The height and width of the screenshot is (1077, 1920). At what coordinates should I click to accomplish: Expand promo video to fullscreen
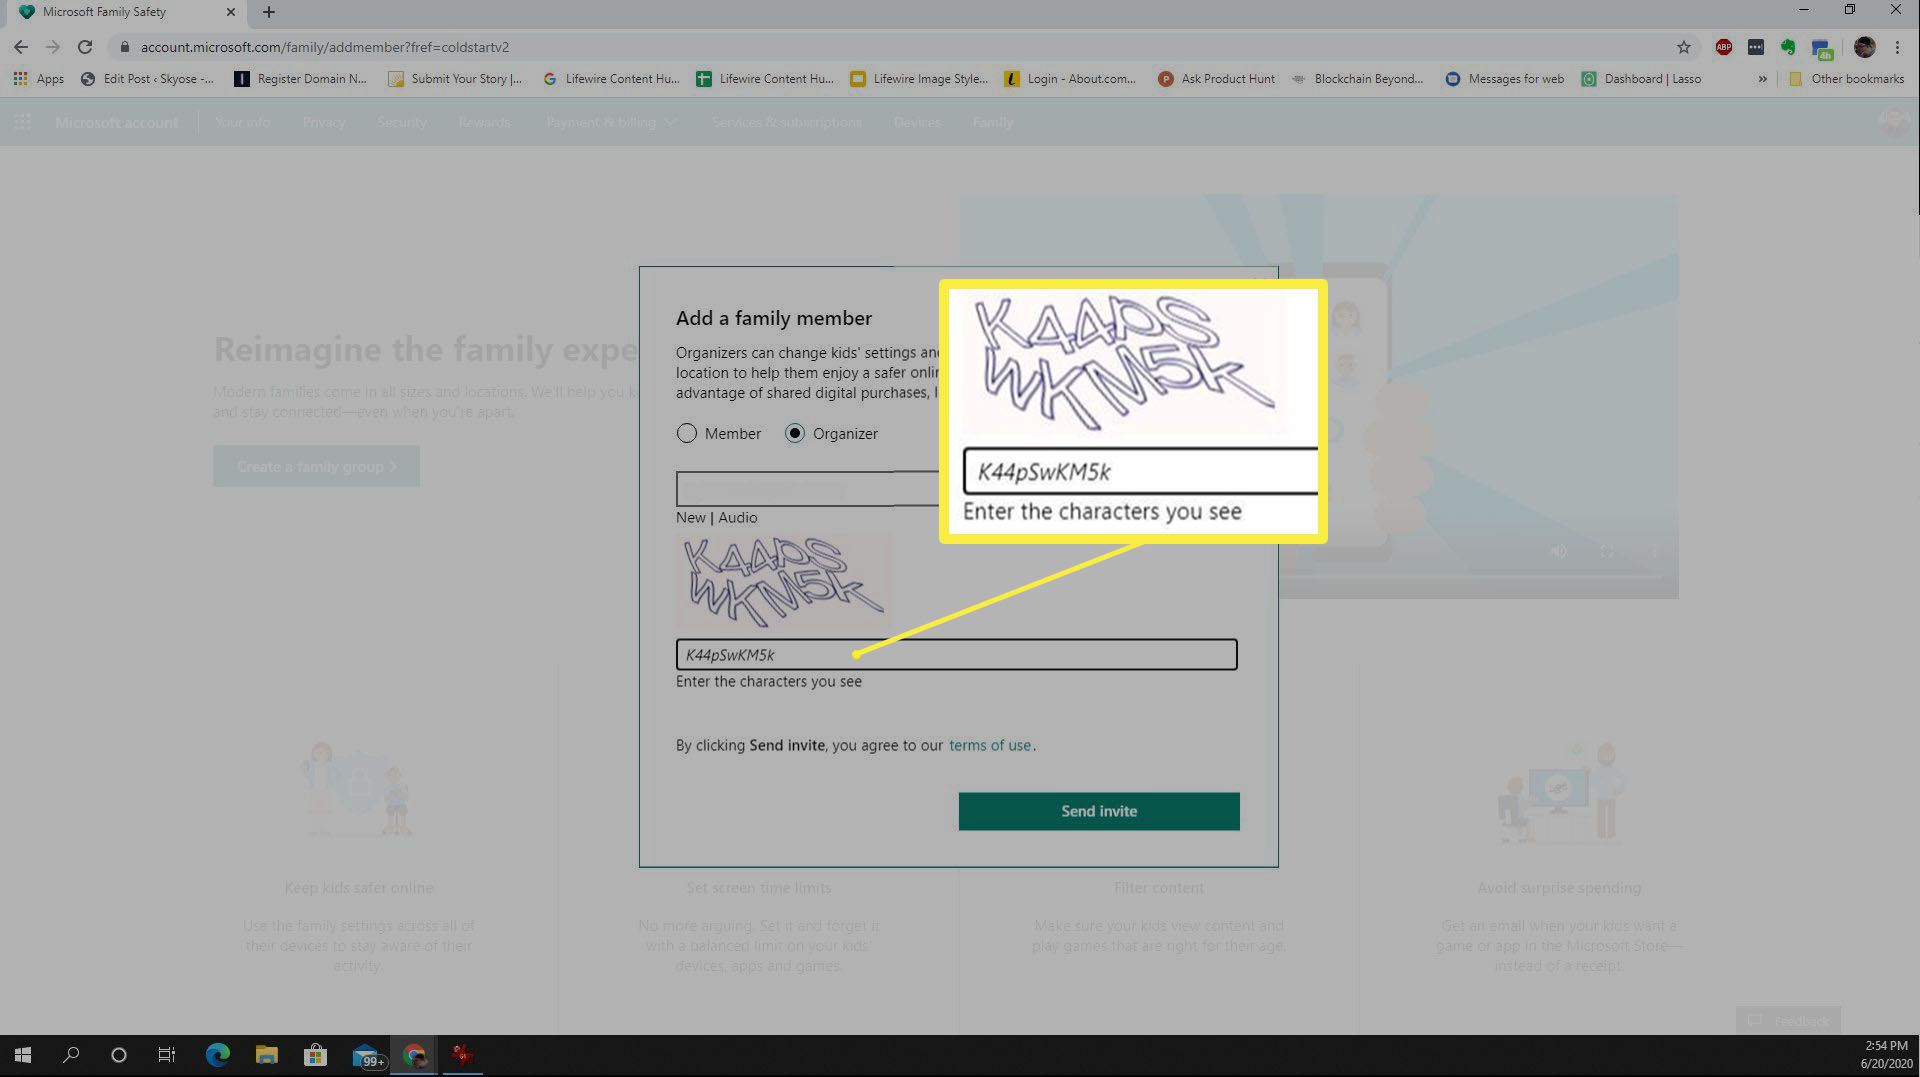point(1606,551)
